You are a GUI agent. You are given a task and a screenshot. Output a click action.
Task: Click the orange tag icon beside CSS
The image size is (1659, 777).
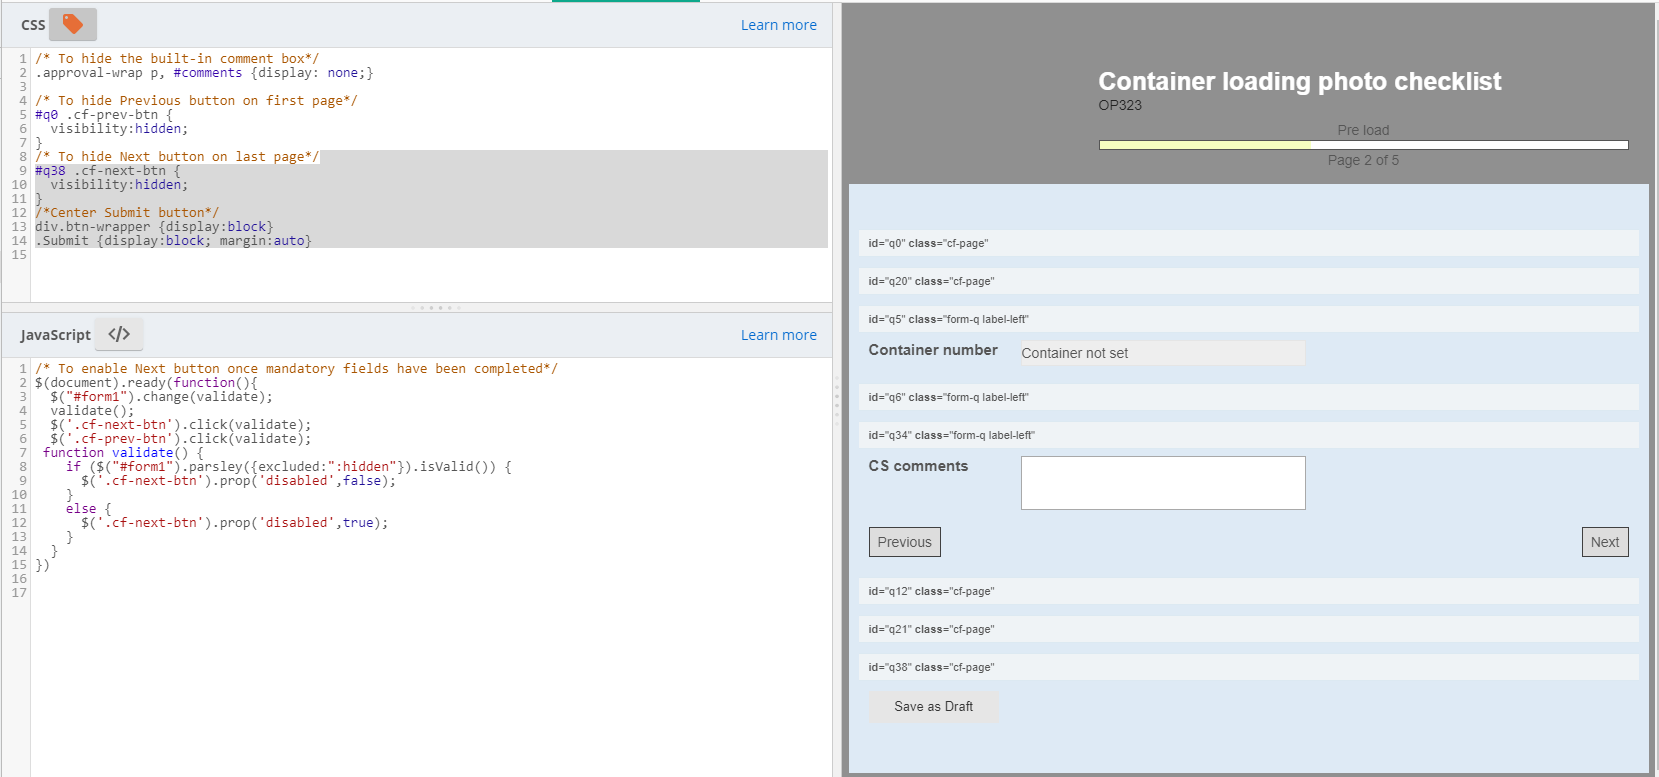pos(73,24)
